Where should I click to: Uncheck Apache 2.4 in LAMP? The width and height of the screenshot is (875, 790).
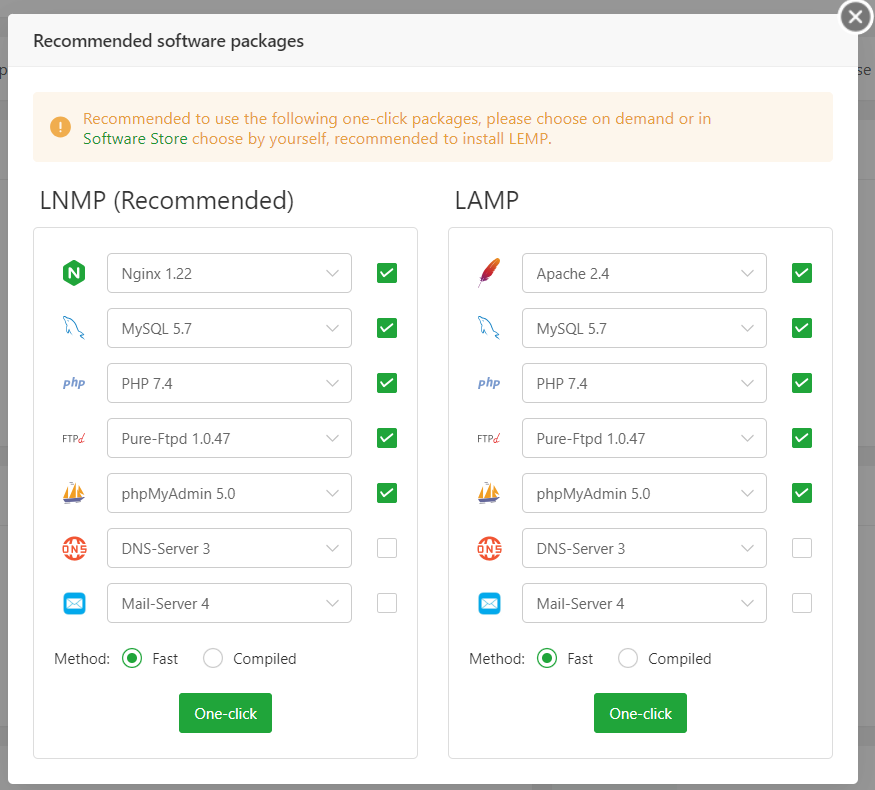pyautogui.click(x=802, y=273)
